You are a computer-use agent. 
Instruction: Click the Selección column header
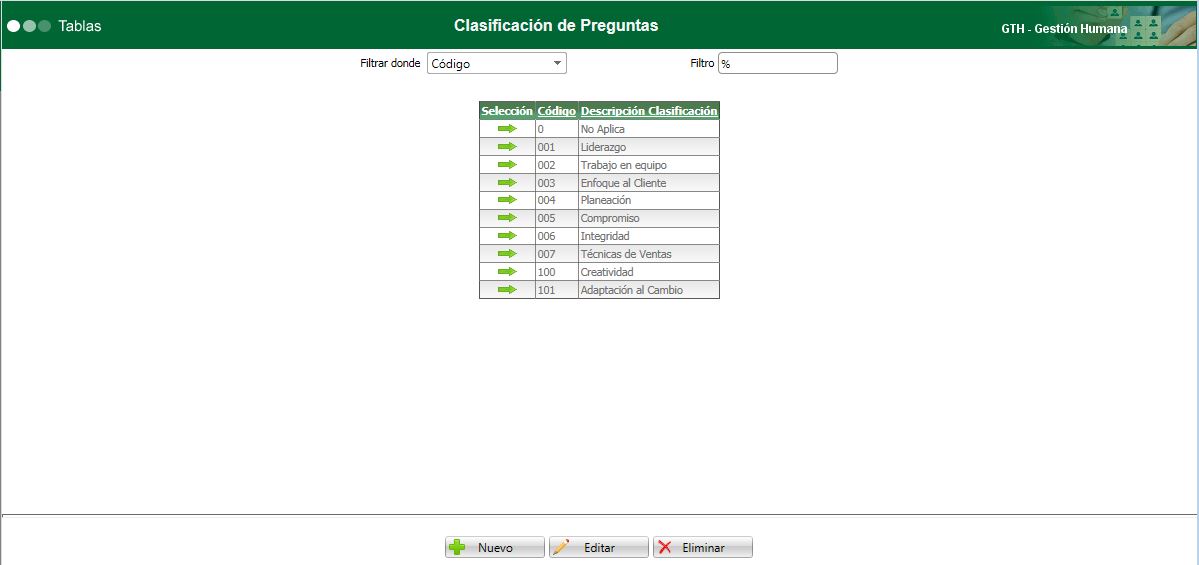click(507, 111)
